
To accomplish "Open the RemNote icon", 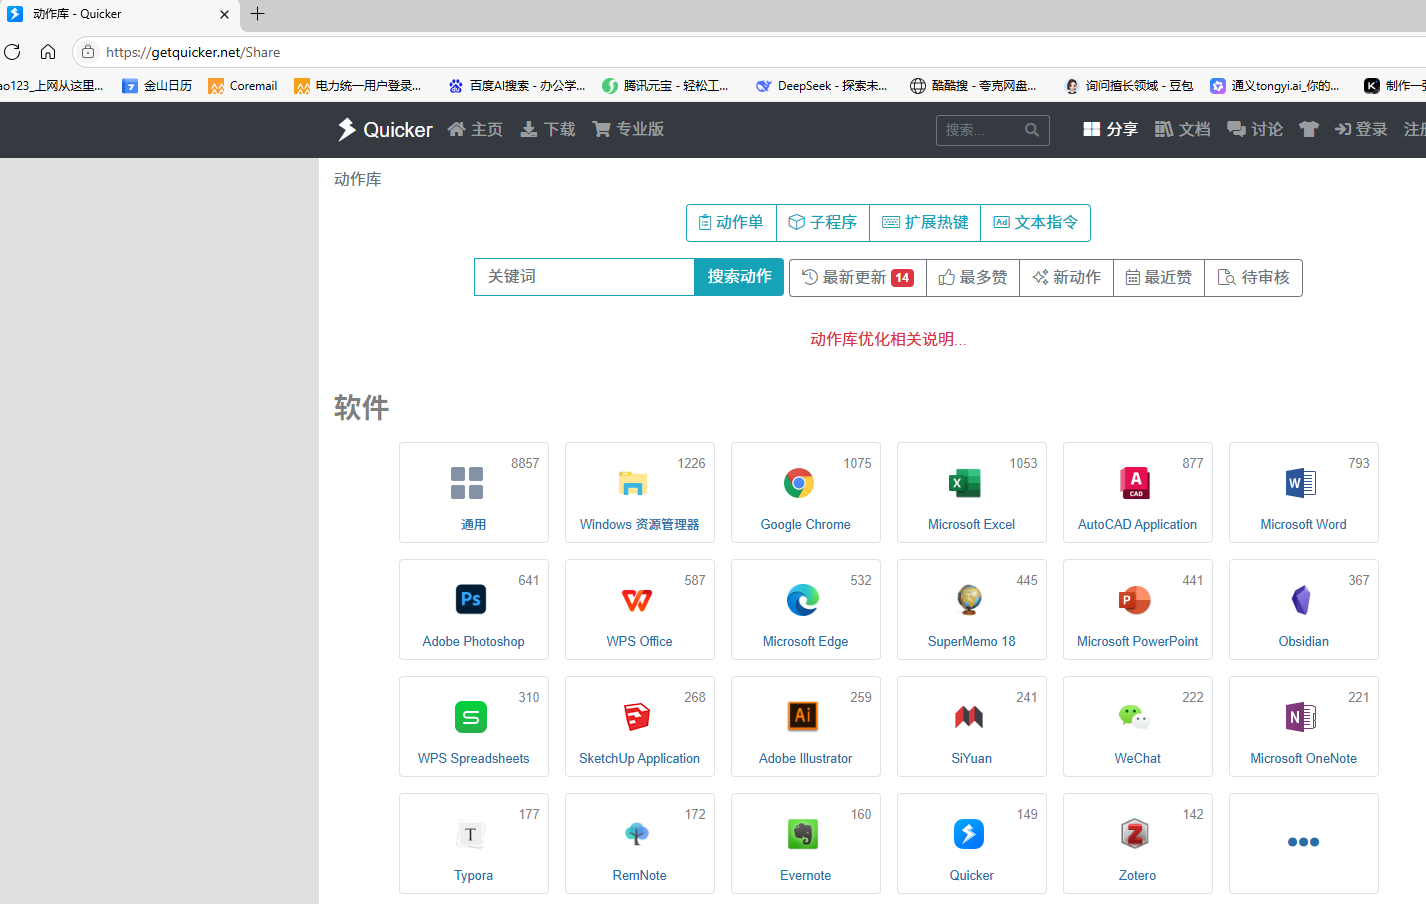I will click(637, 834).
